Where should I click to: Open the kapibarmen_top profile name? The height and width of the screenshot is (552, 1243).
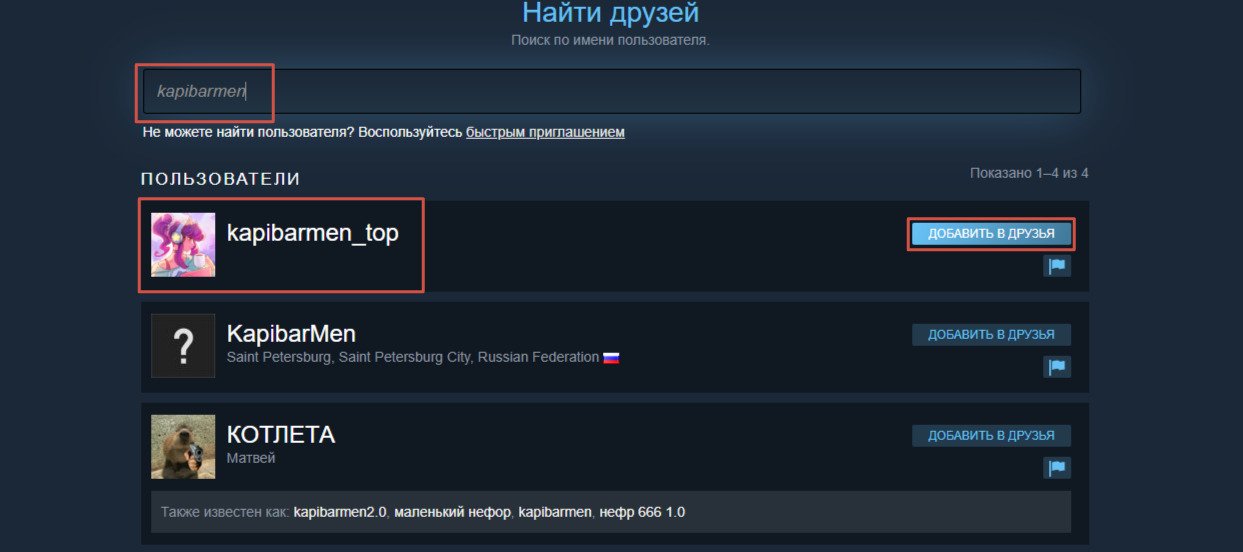pyautogui.click(x=312, y=233)
